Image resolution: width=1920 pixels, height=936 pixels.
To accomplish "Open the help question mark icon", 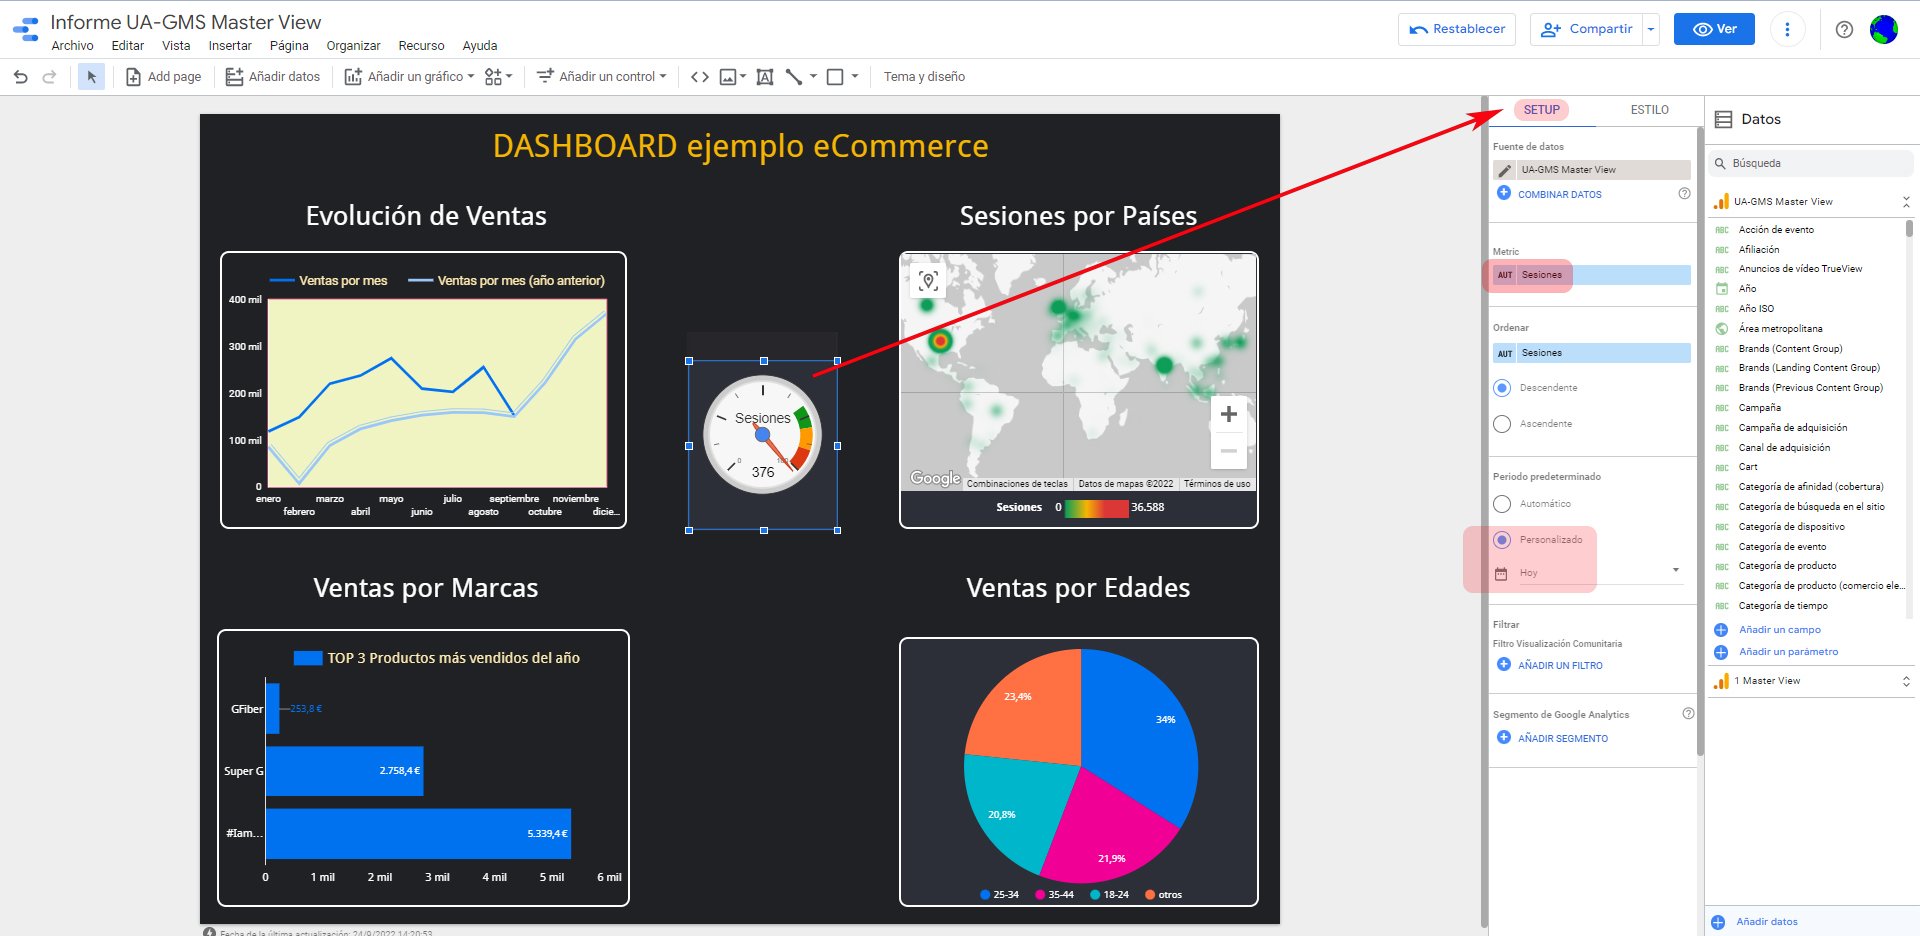I will click(x=1844, y=29).
